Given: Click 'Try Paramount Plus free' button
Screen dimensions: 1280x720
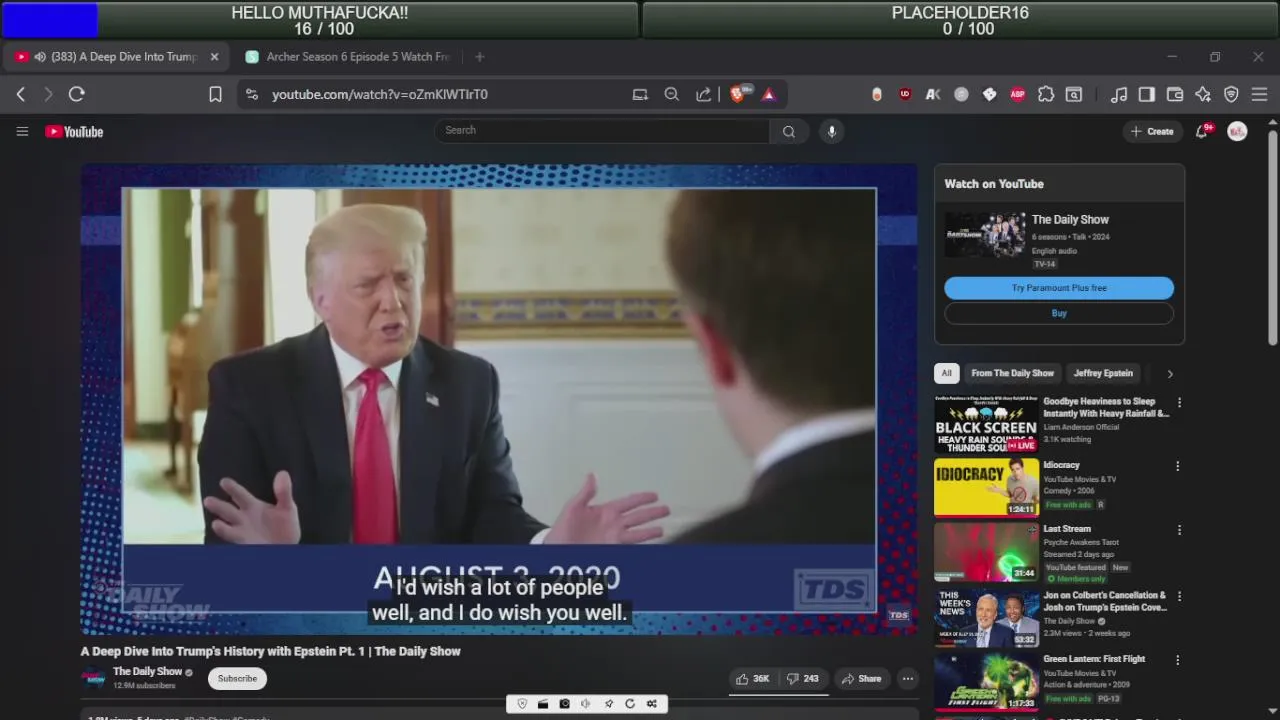Looking at the screenshot, I should tap(1059, 288).
